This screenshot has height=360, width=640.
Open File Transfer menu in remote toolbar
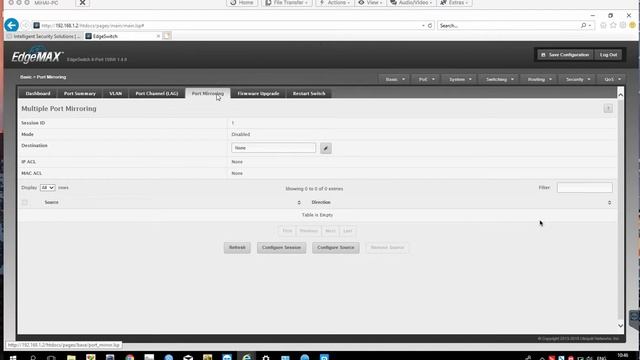(x=287, y=3)
